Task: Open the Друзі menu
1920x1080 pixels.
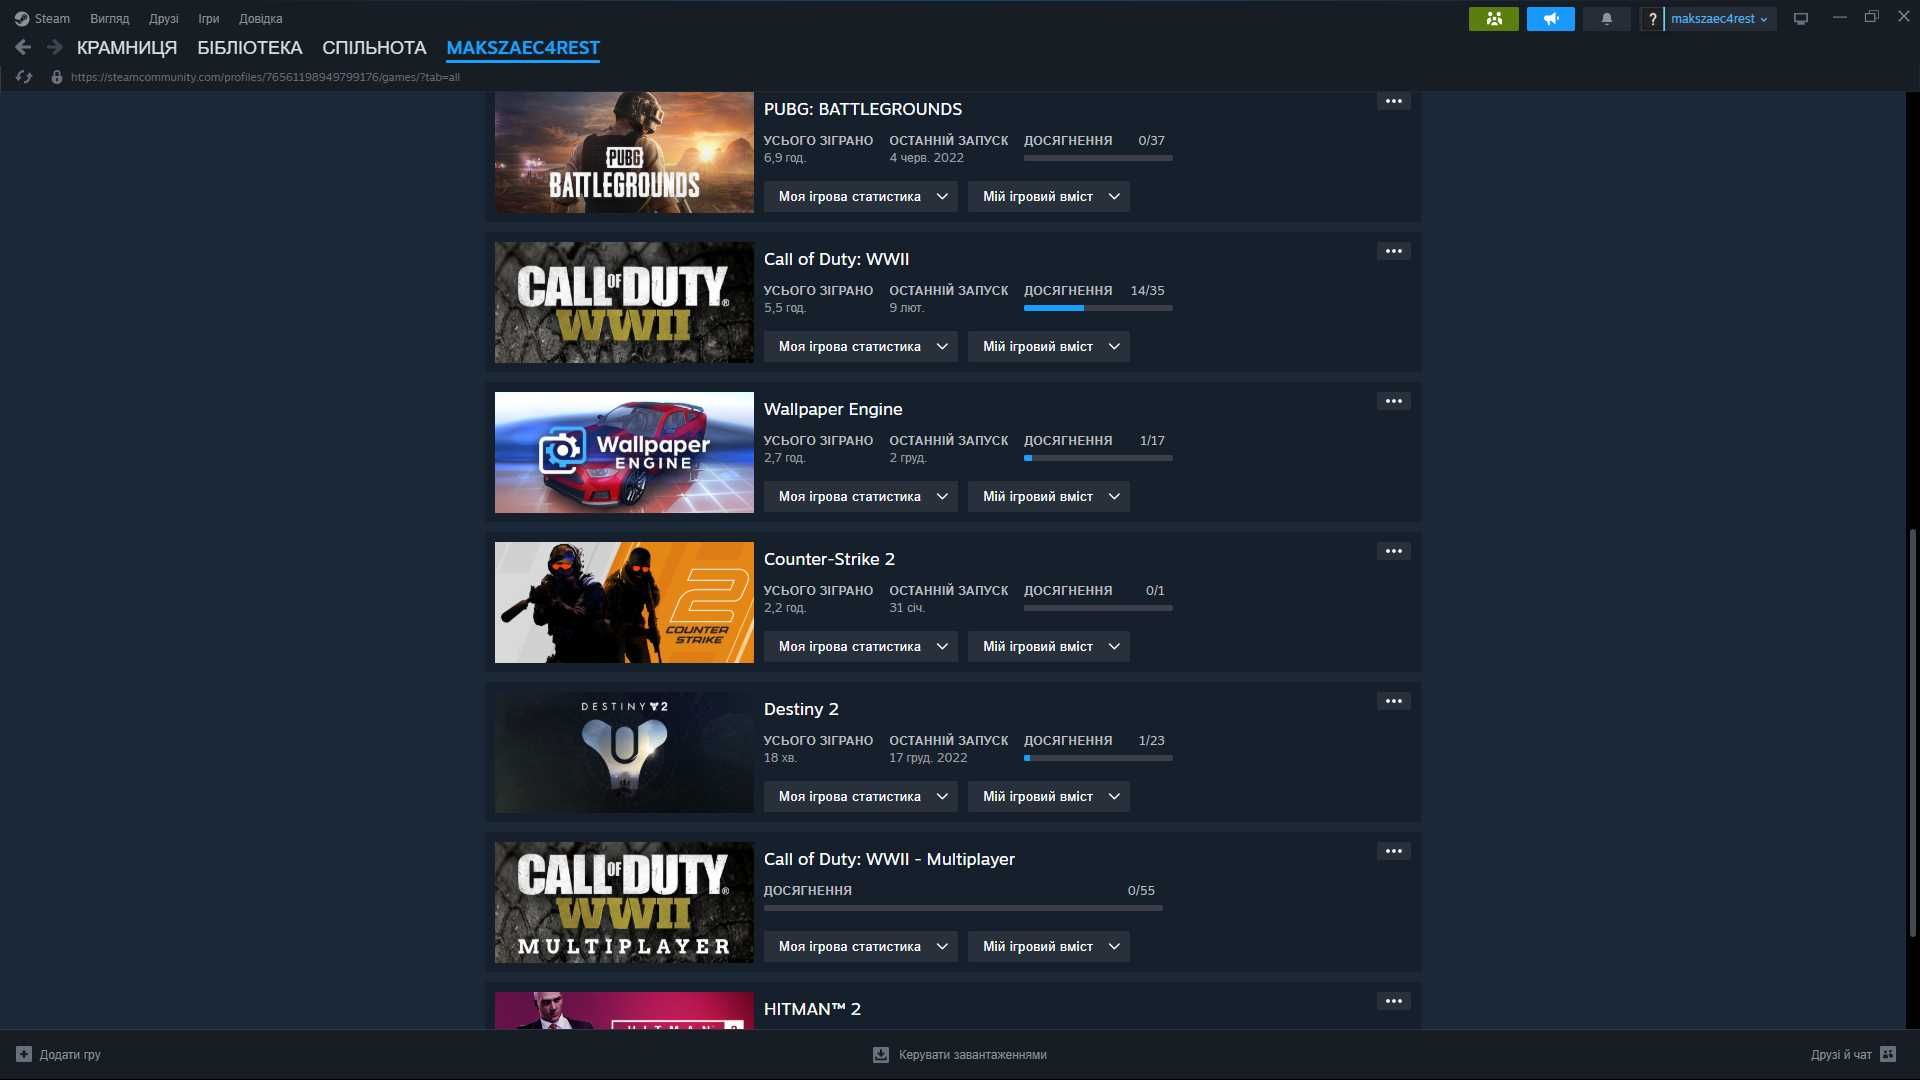Action: 164,18
